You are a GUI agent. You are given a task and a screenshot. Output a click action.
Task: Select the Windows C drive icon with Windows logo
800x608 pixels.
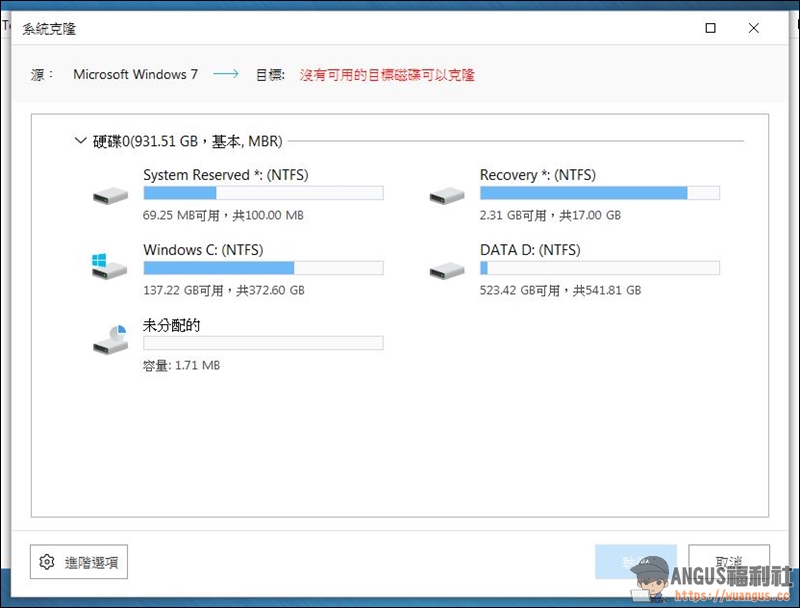click(x=109, y=266)
